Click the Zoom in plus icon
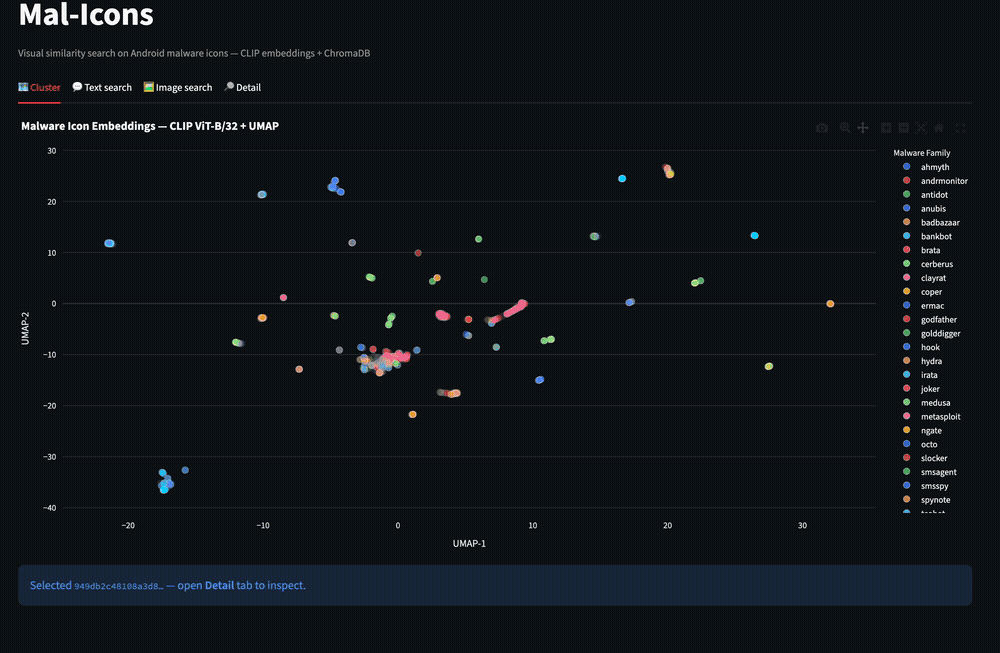This screenshot has width=1000, height=653. [886, 128]
